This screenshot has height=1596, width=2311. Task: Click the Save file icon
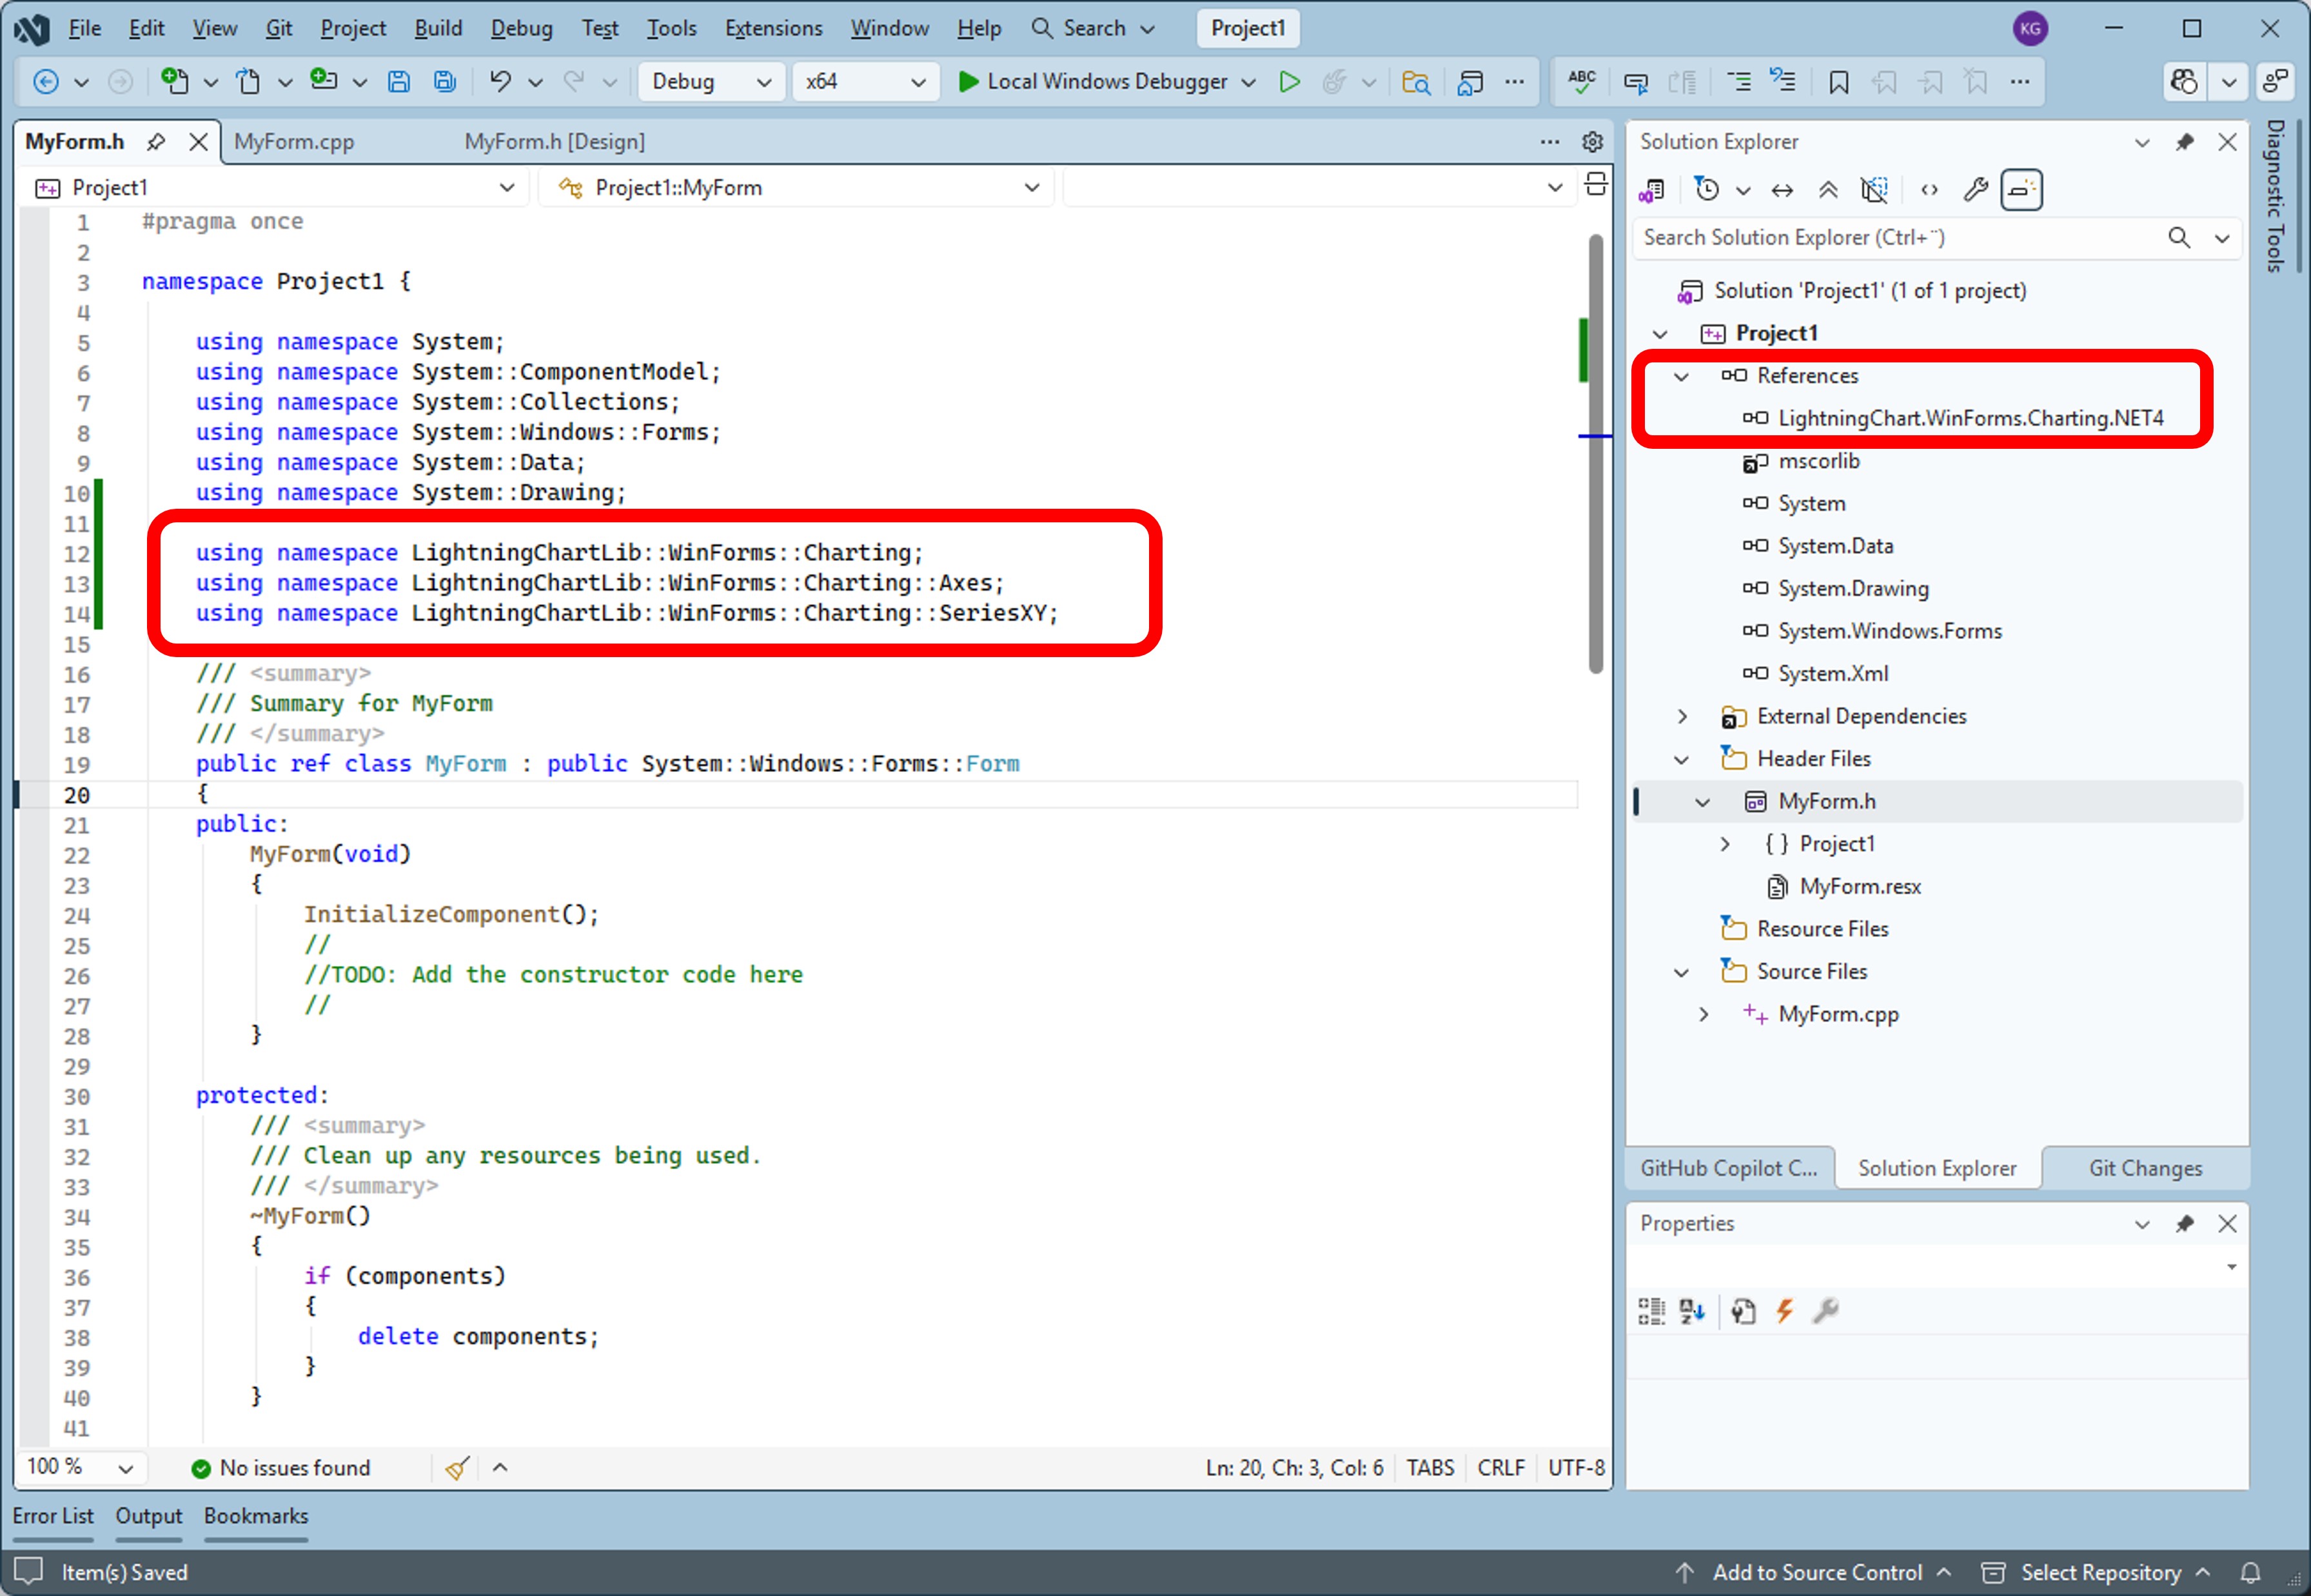[x=399, y=81]
